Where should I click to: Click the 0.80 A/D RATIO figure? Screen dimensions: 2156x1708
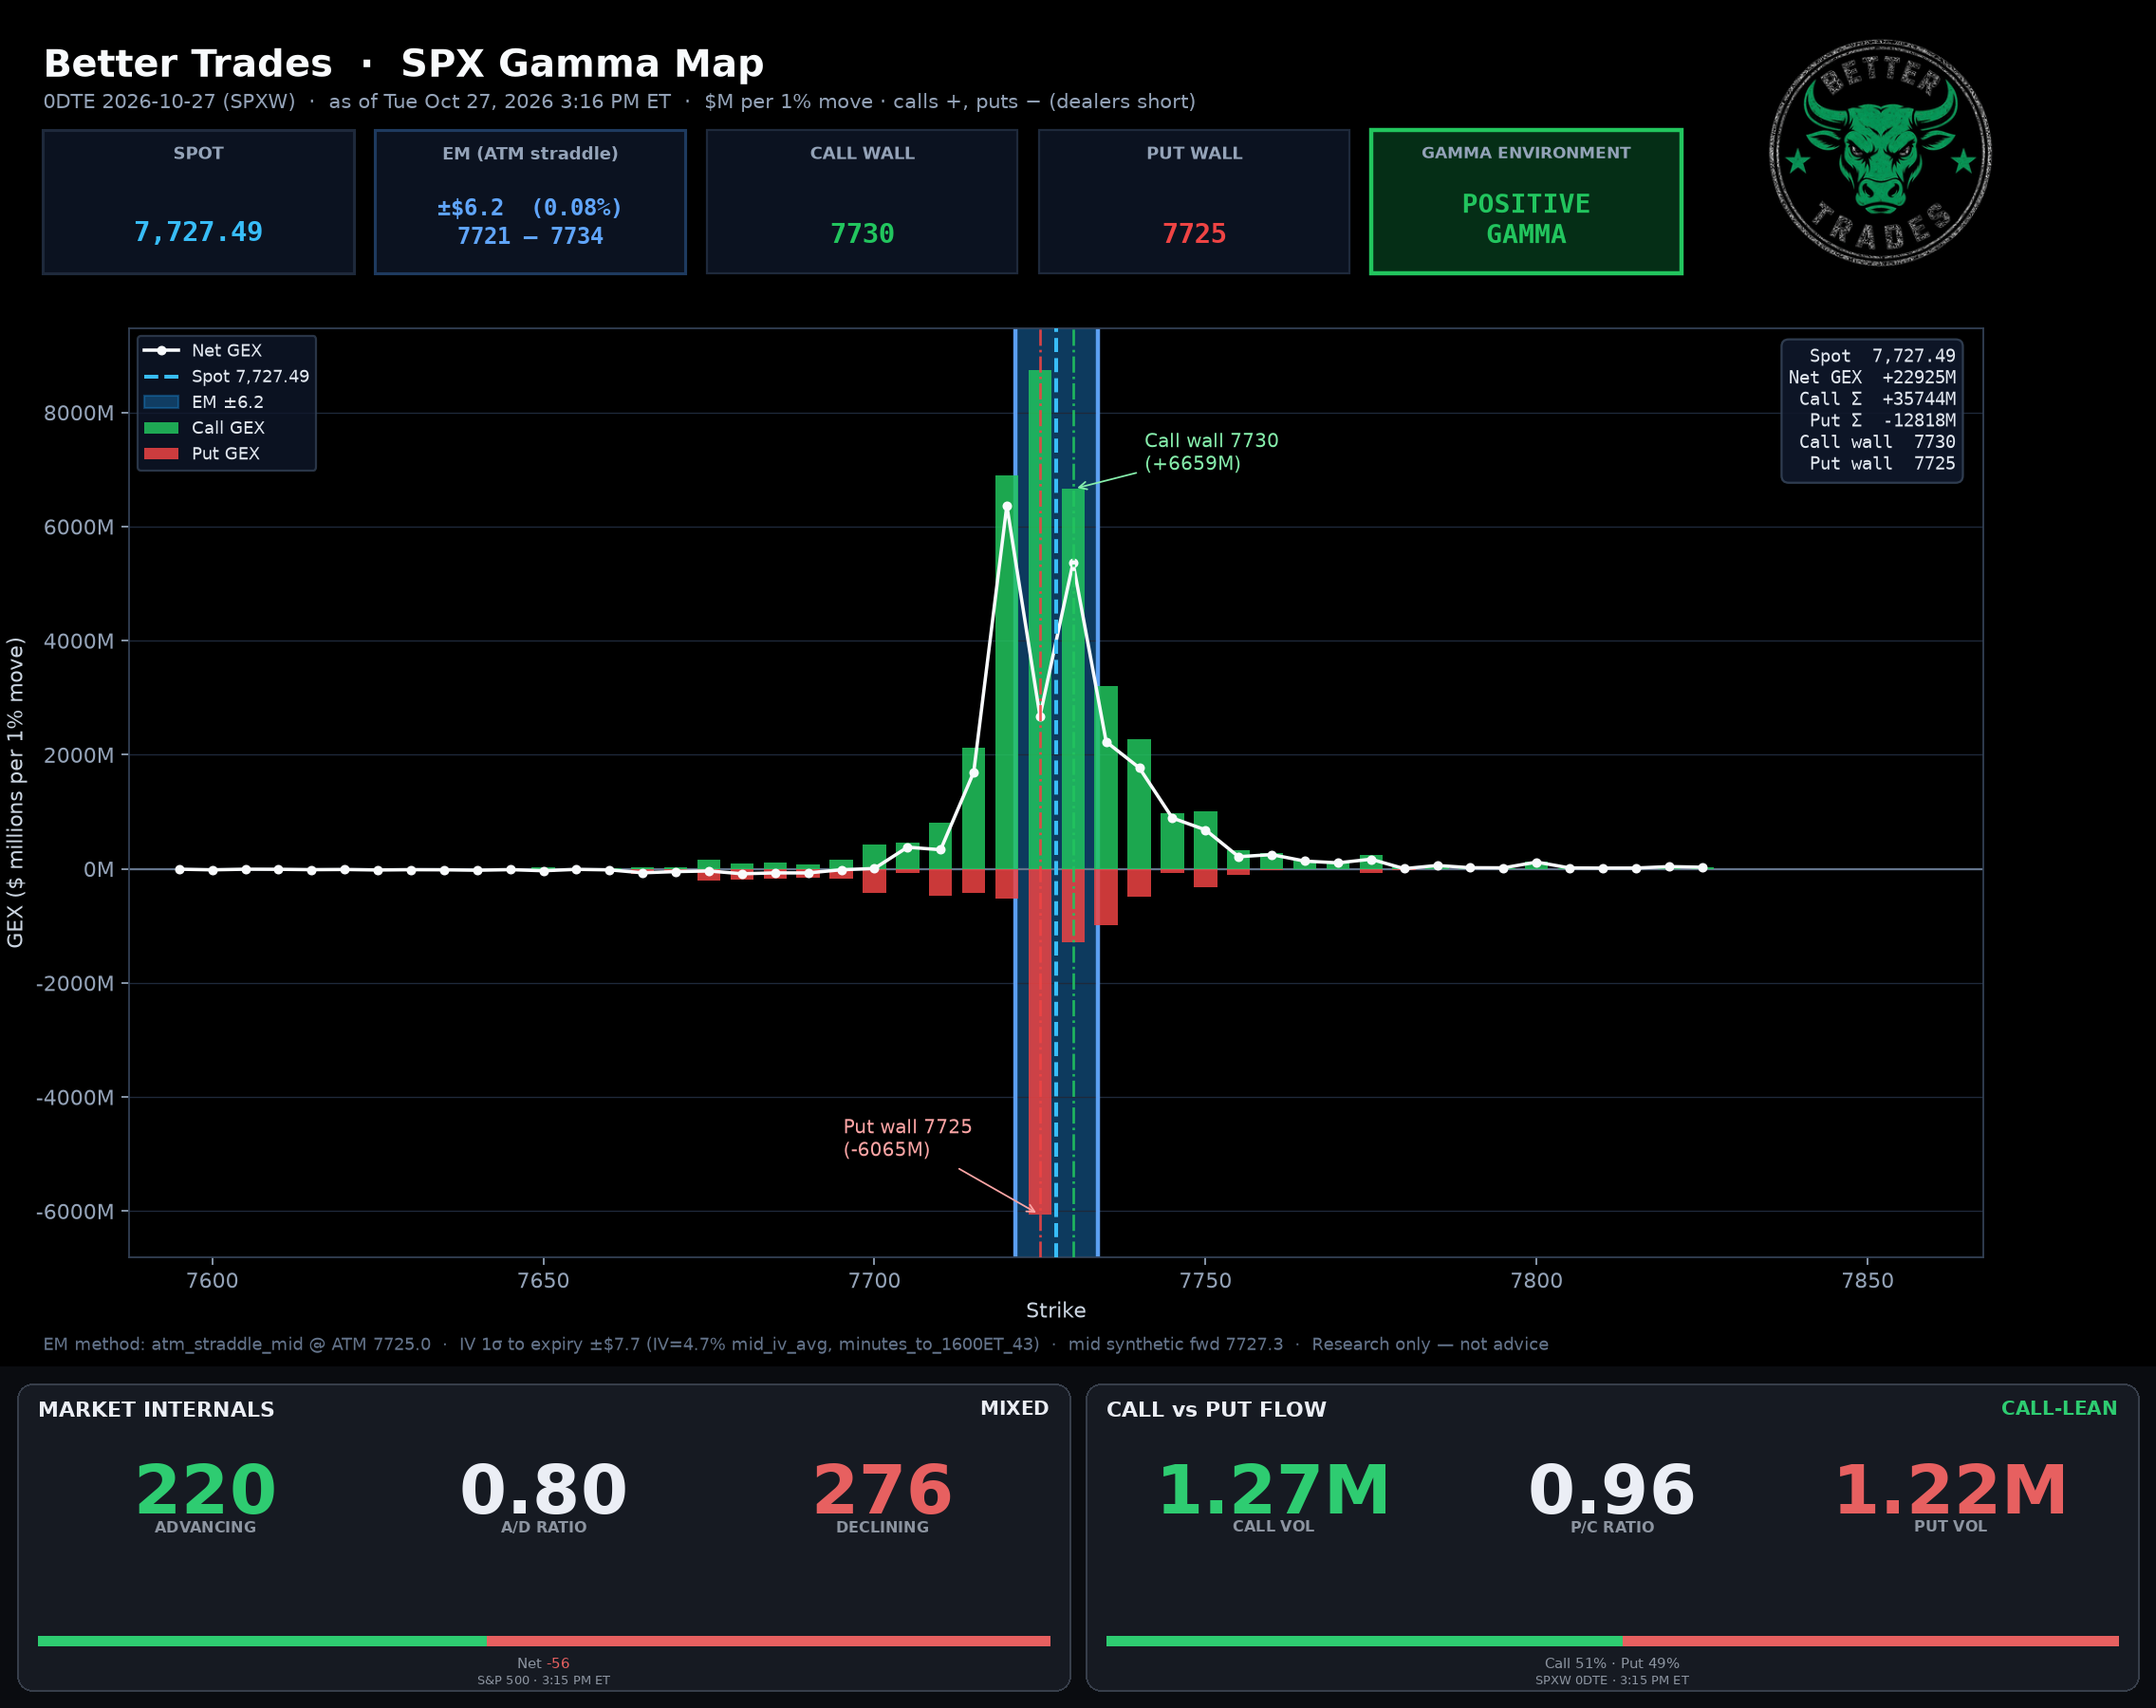click(x=543, y=1490)
